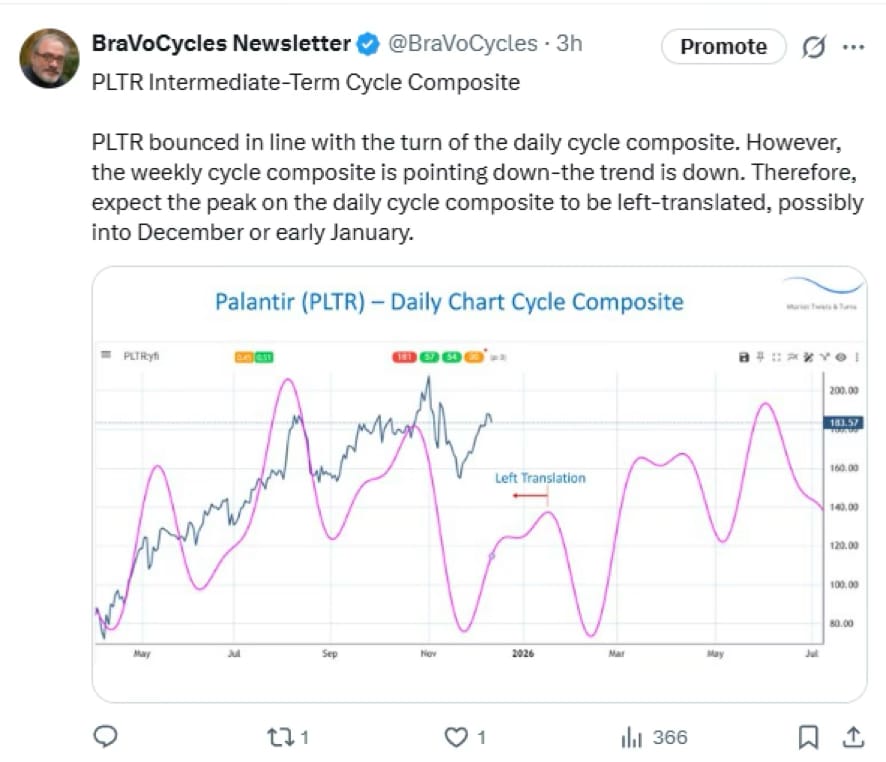The height and width of the screenshot is (762, 886).
Task: Open the chart hamburger menu beside PLTR
Action: tap(105, 355)
